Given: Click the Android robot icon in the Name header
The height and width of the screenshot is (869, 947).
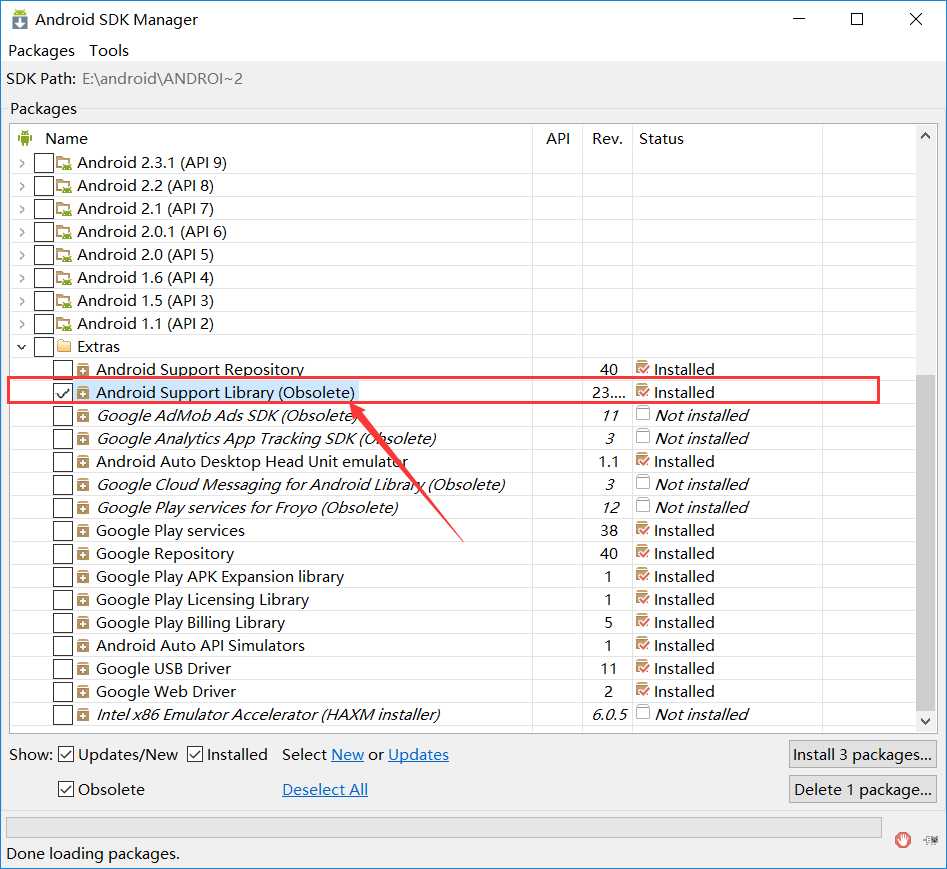Looking at the screenshot, I should point(25,138).
